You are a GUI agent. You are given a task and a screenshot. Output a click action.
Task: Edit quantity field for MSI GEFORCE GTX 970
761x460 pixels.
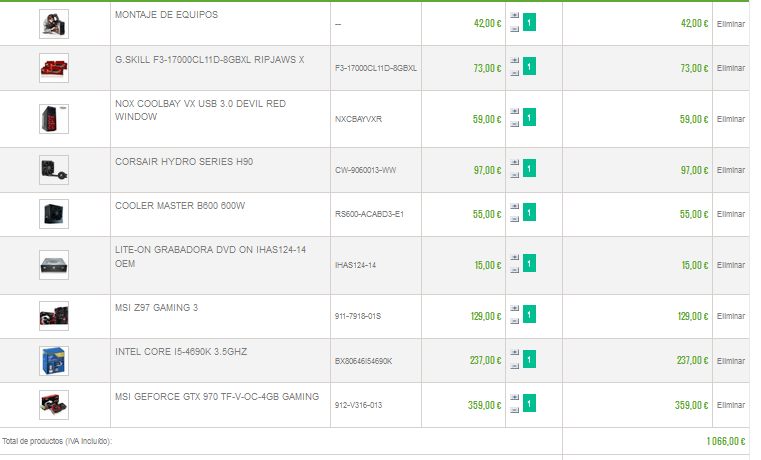tap(529, 404)
